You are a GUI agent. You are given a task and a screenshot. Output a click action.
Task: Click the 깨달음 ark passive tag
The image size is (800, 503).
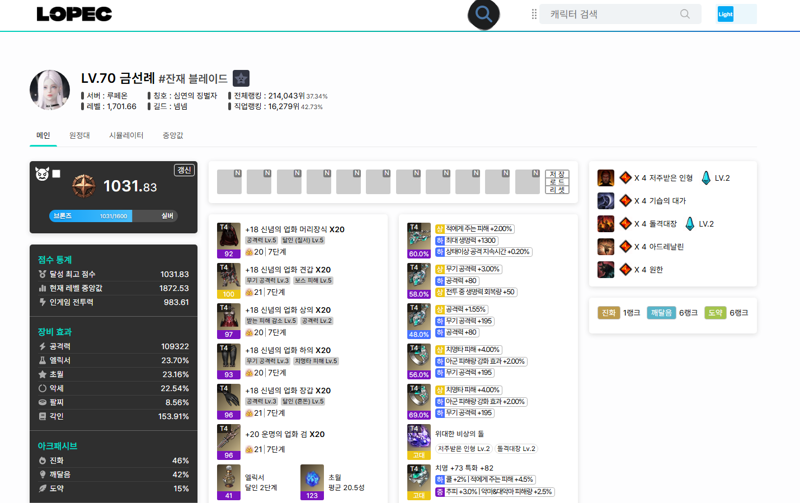coord(661,313)
